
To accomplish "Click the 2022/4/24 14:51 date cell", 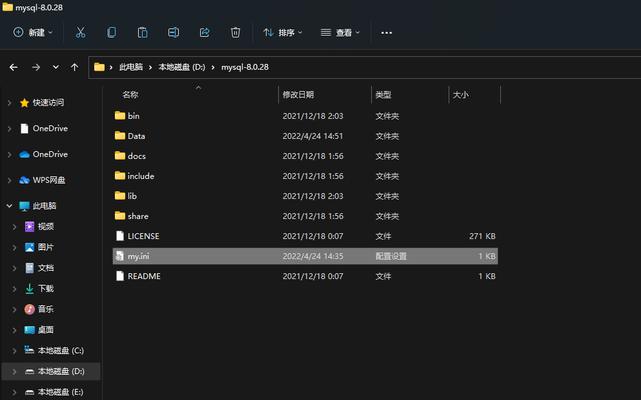I will [x=313, y=136].
